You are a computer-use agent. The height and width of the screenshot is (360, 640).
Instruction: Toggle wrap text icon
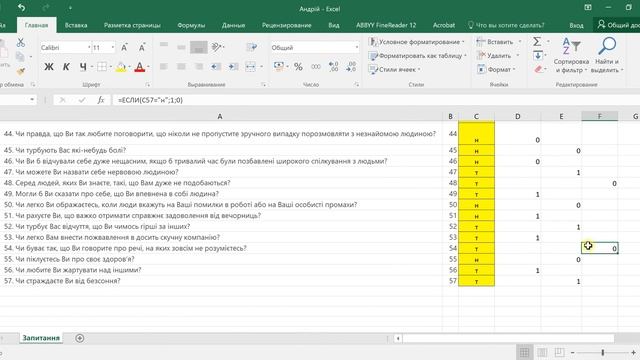[x=252, y=47]
